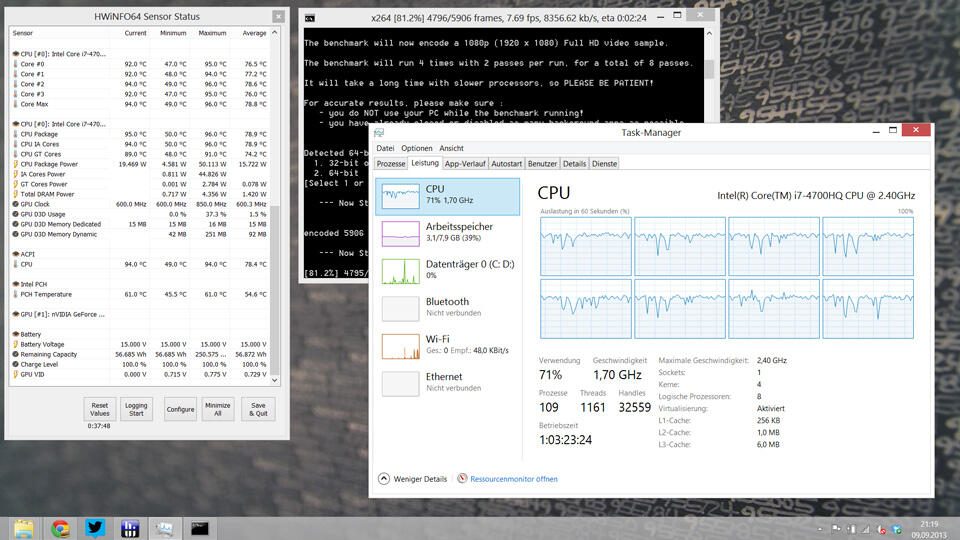This screenshot has width=960, height=540.
Task: Start logging with Logging Start button
Action: point(136,409)
